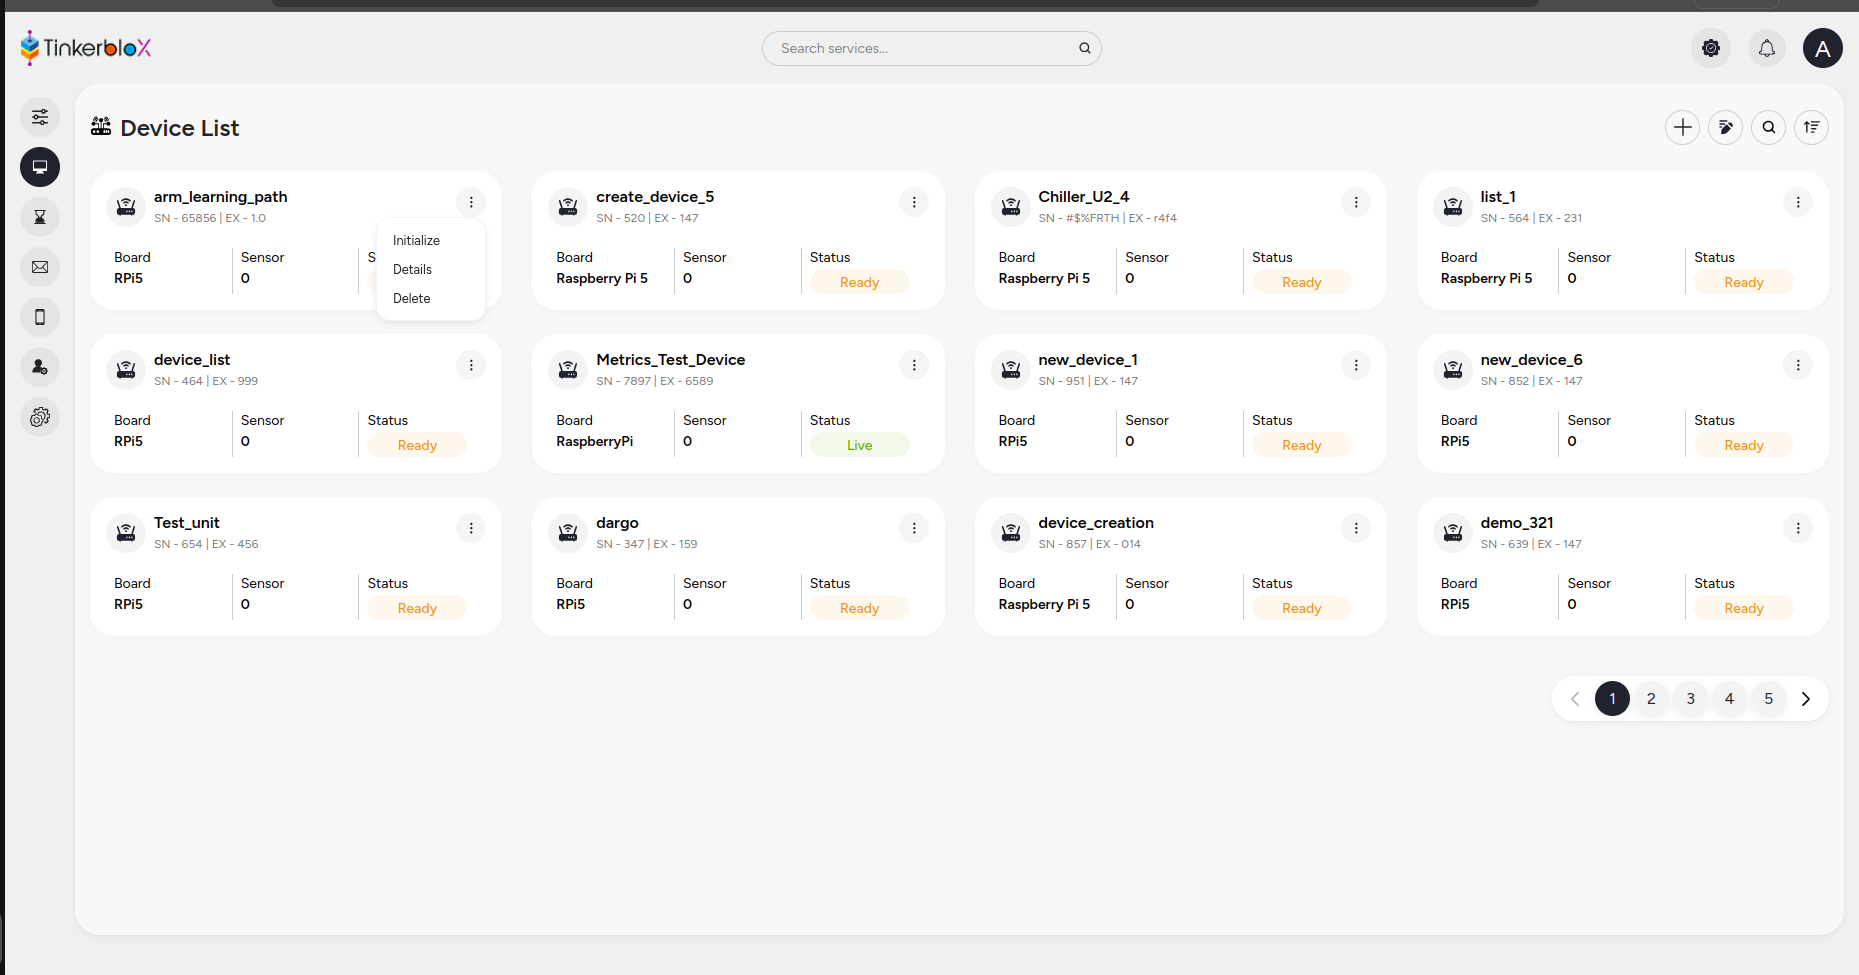Select the monitor devices icon in sidebar

pyautogui.click(x=40, y=167)
